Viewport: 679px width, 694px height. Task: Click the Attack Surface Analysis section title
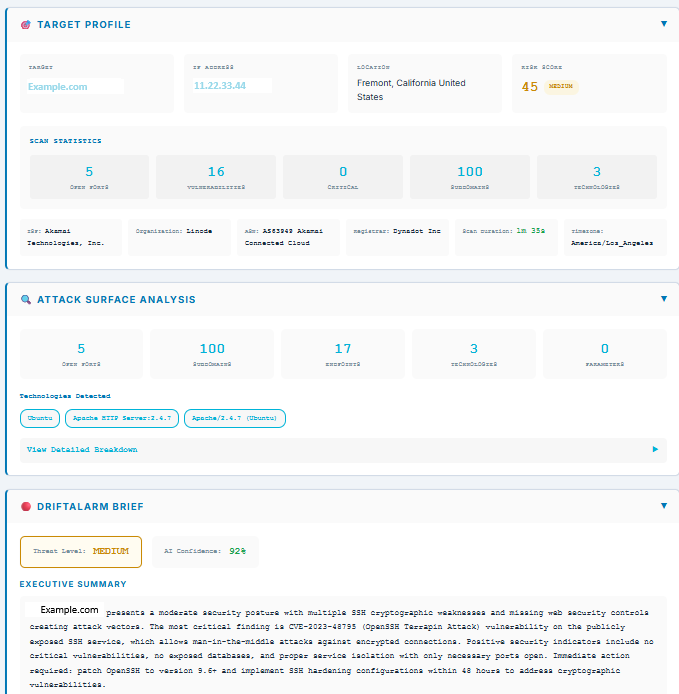tap(116, 300)
